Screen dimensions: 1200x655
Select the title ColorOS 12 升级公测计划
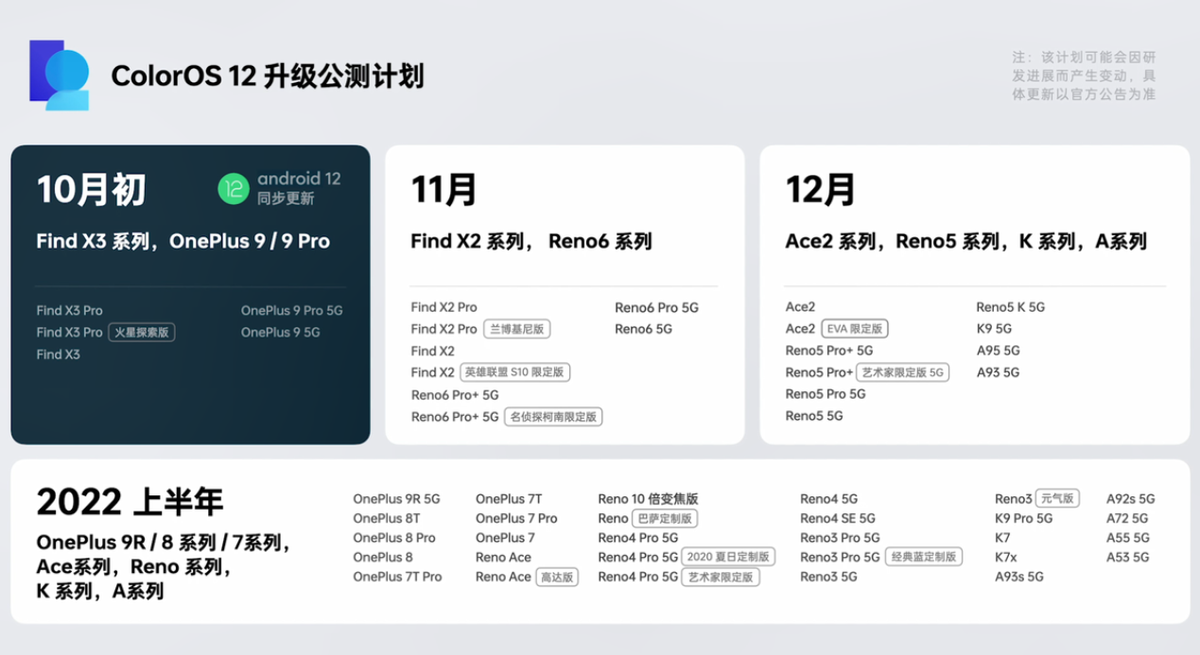267,76
